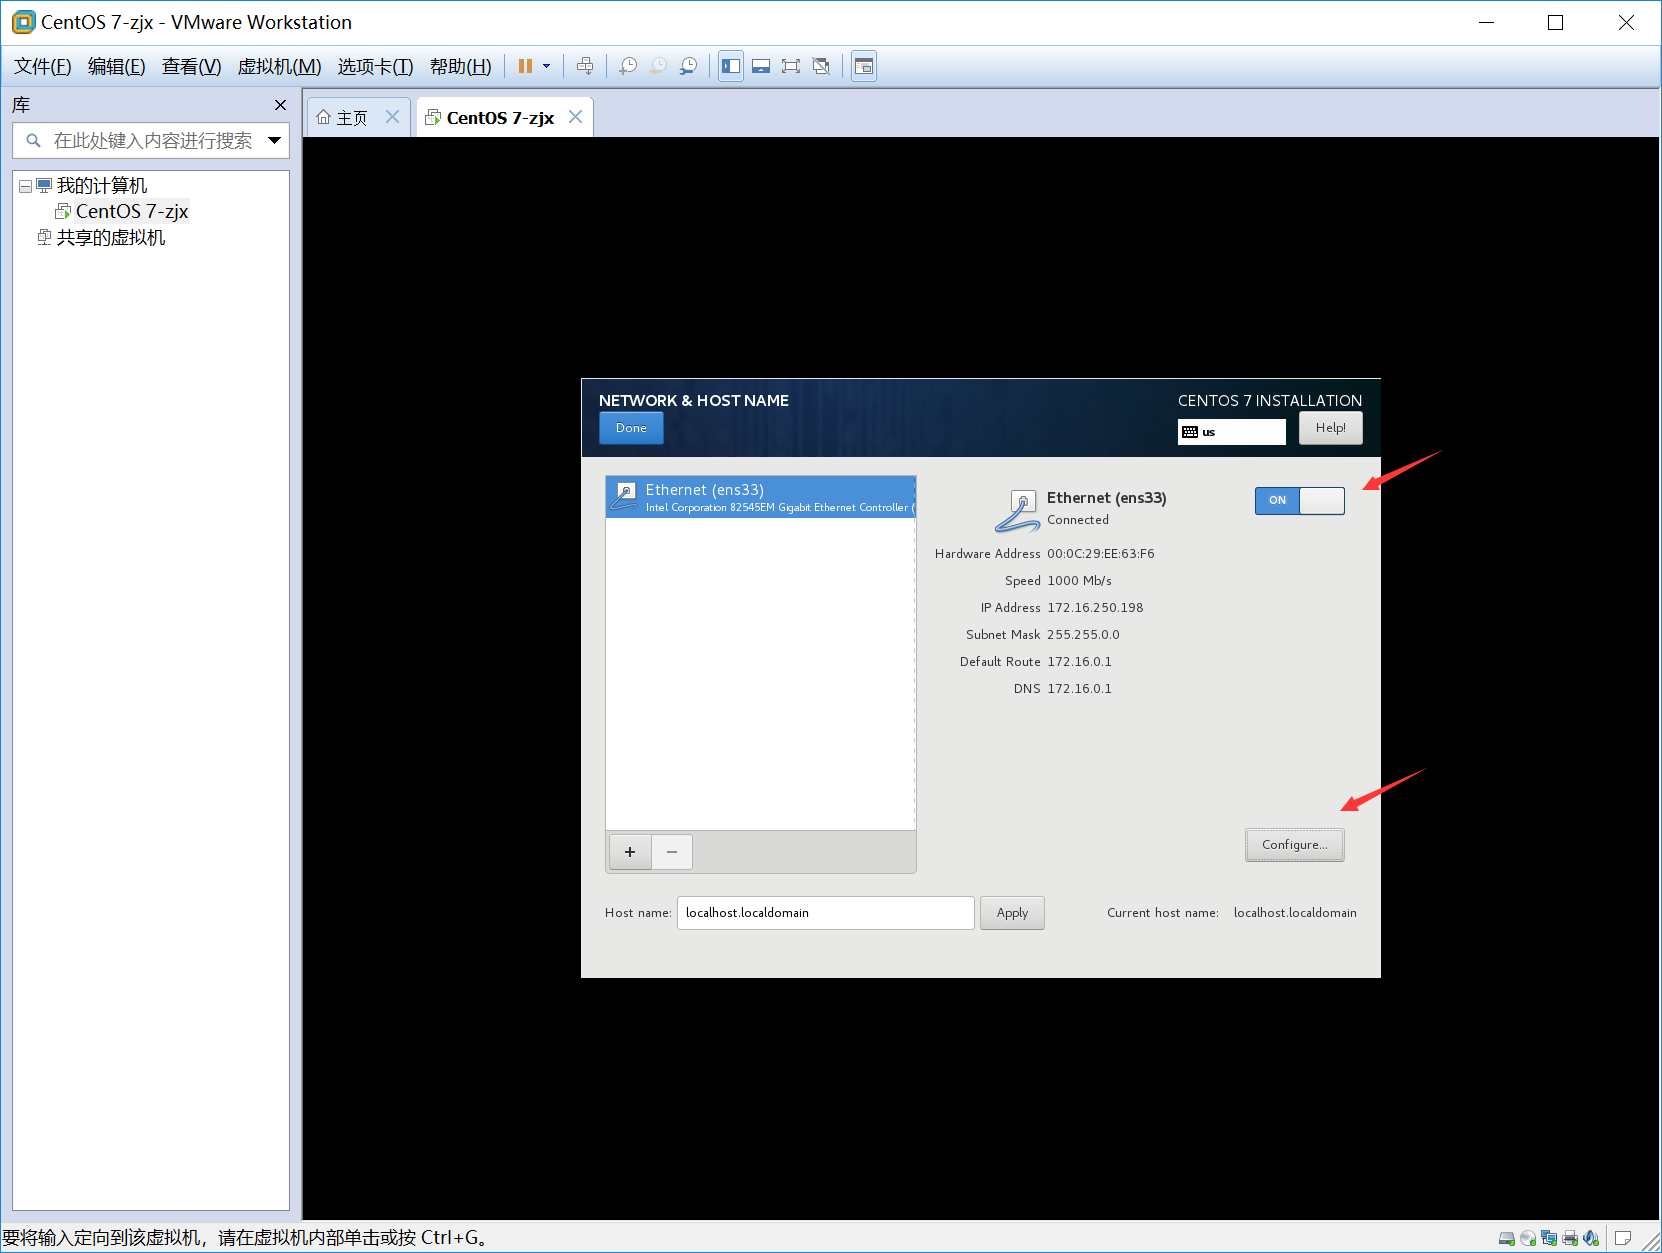This screenshot has height=1253, width=1662.
Task: Toggle the Ethernet ens33 ON/OFF switch
Action: pyautogui.click(x=1299, y=500)
